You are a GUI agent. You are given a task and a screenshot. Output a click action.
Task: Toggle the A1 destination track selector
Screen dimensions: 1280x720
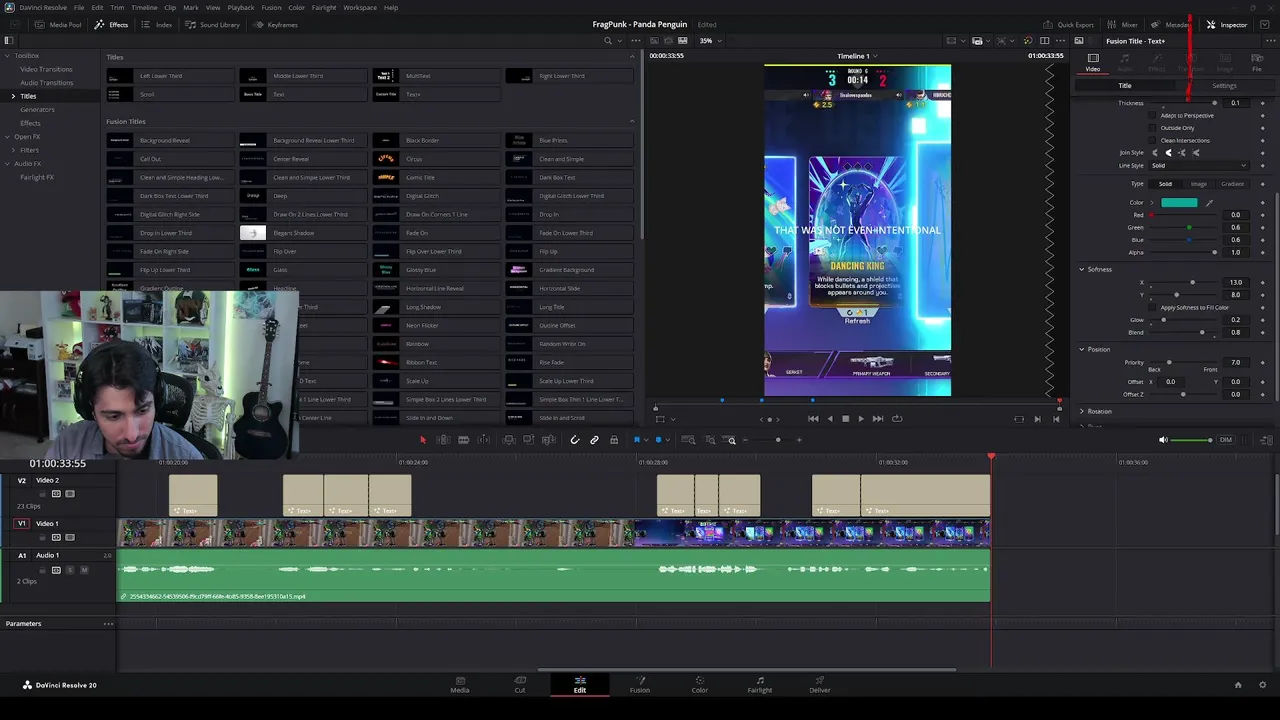pyautogui.click(x=22, y=555)
